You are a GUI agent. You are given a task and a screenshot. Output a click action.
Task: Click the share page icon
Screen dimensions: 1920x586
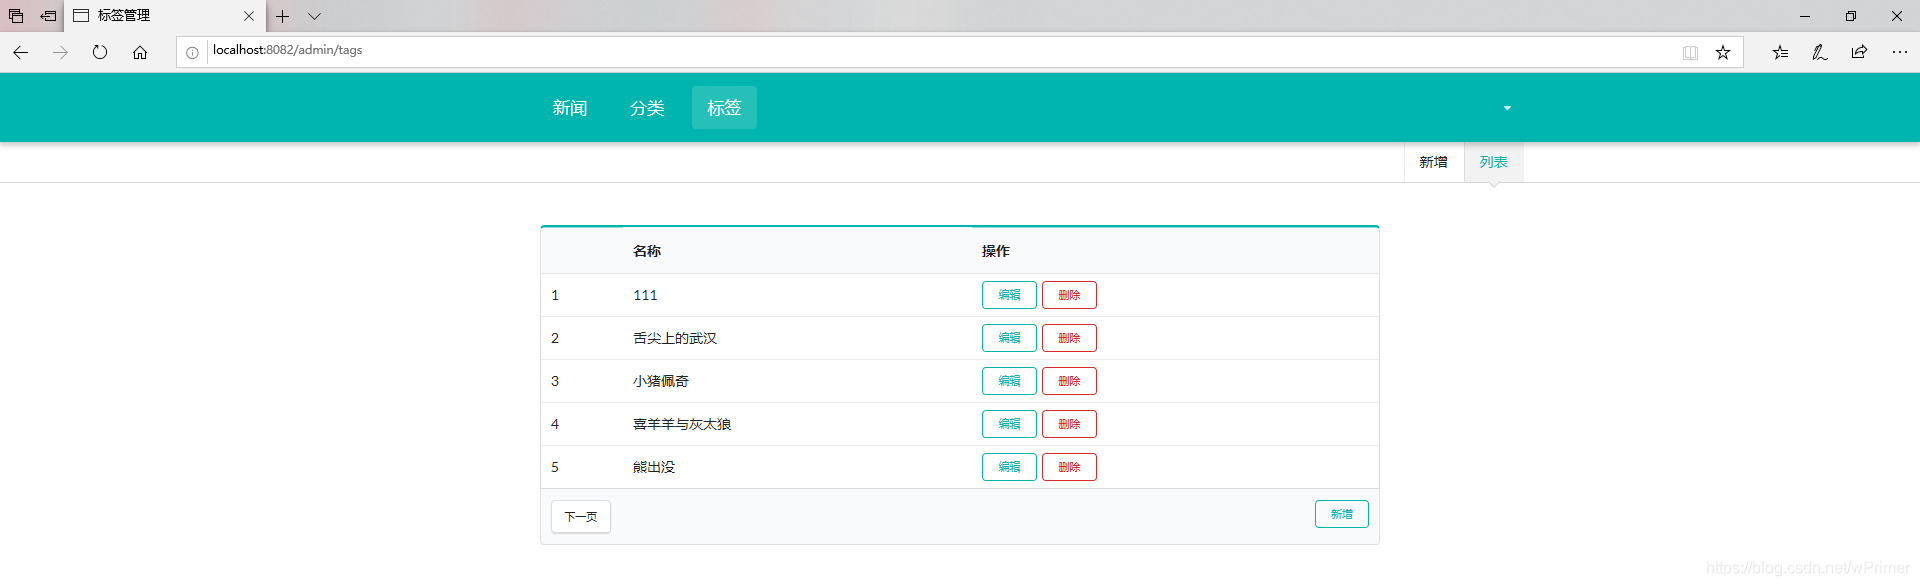tap(1859, 52)
